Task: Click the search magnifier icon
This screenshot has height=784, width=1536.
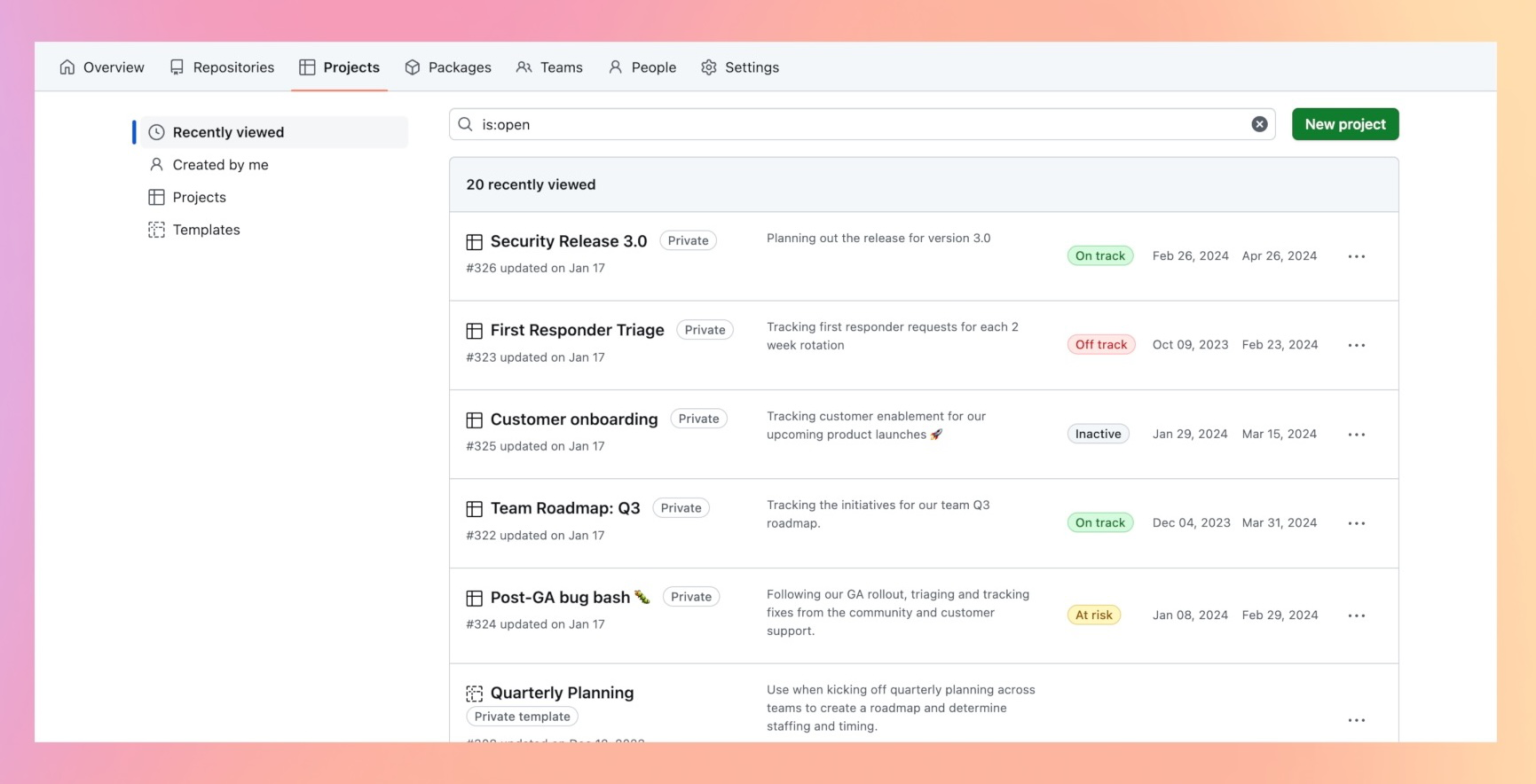Action: [x=465, y=124]
